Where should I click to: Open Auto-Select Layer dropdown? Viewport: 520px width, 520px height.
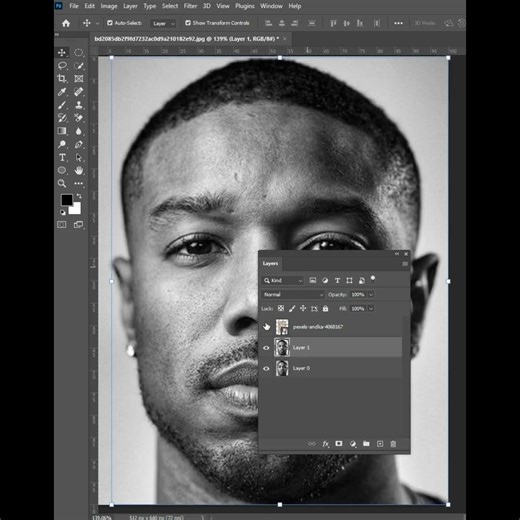[163, 23]
